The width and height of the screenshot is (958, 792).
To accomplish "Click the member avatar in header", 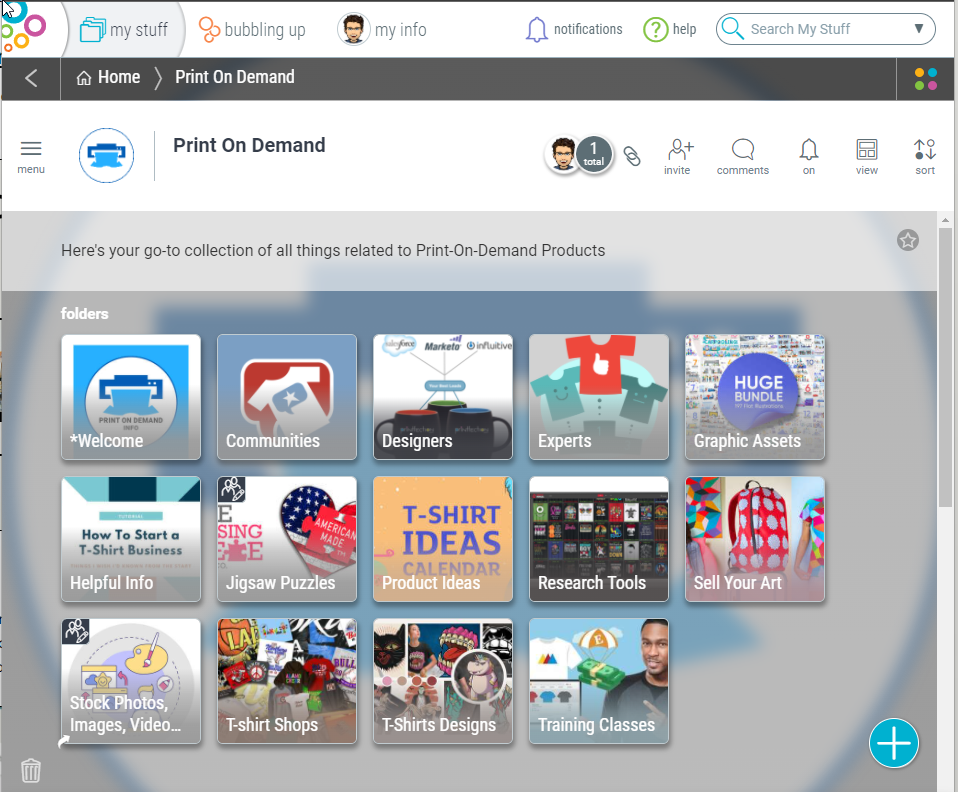I will pyautogui.click(x=563, y=154).
